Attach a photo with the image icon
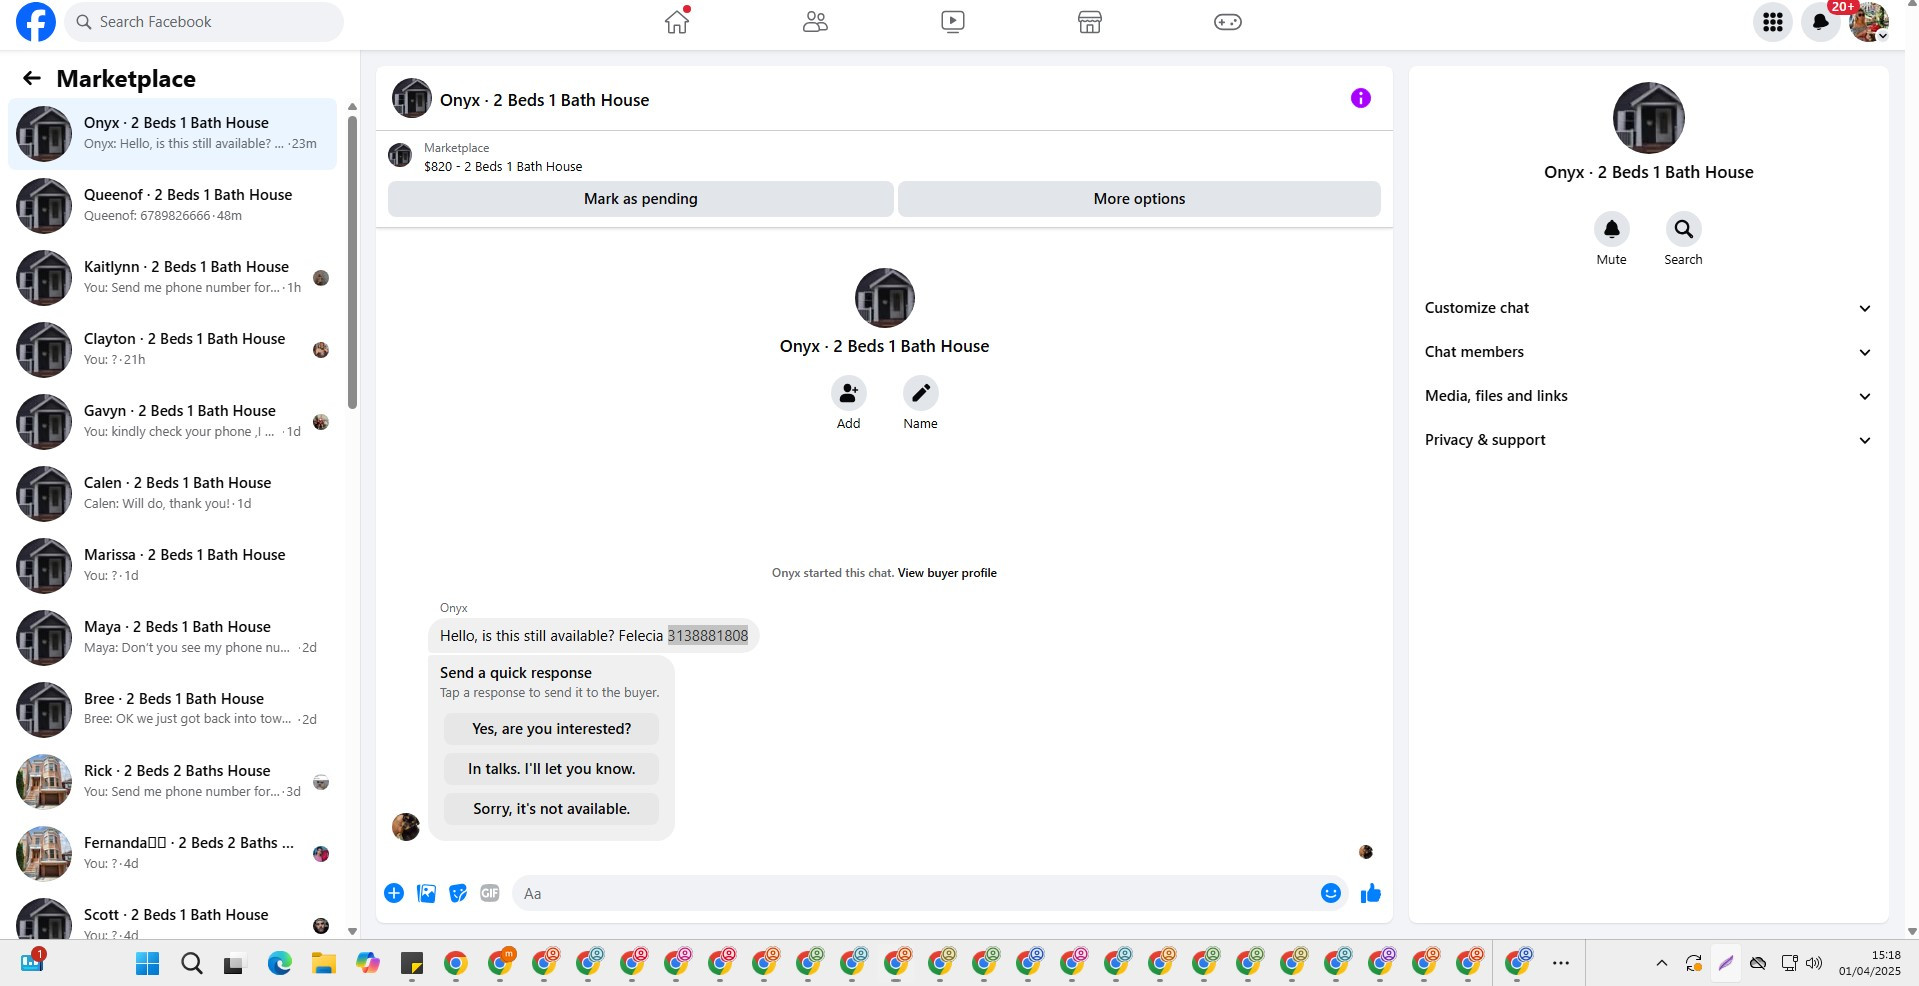 coord(426,893)
